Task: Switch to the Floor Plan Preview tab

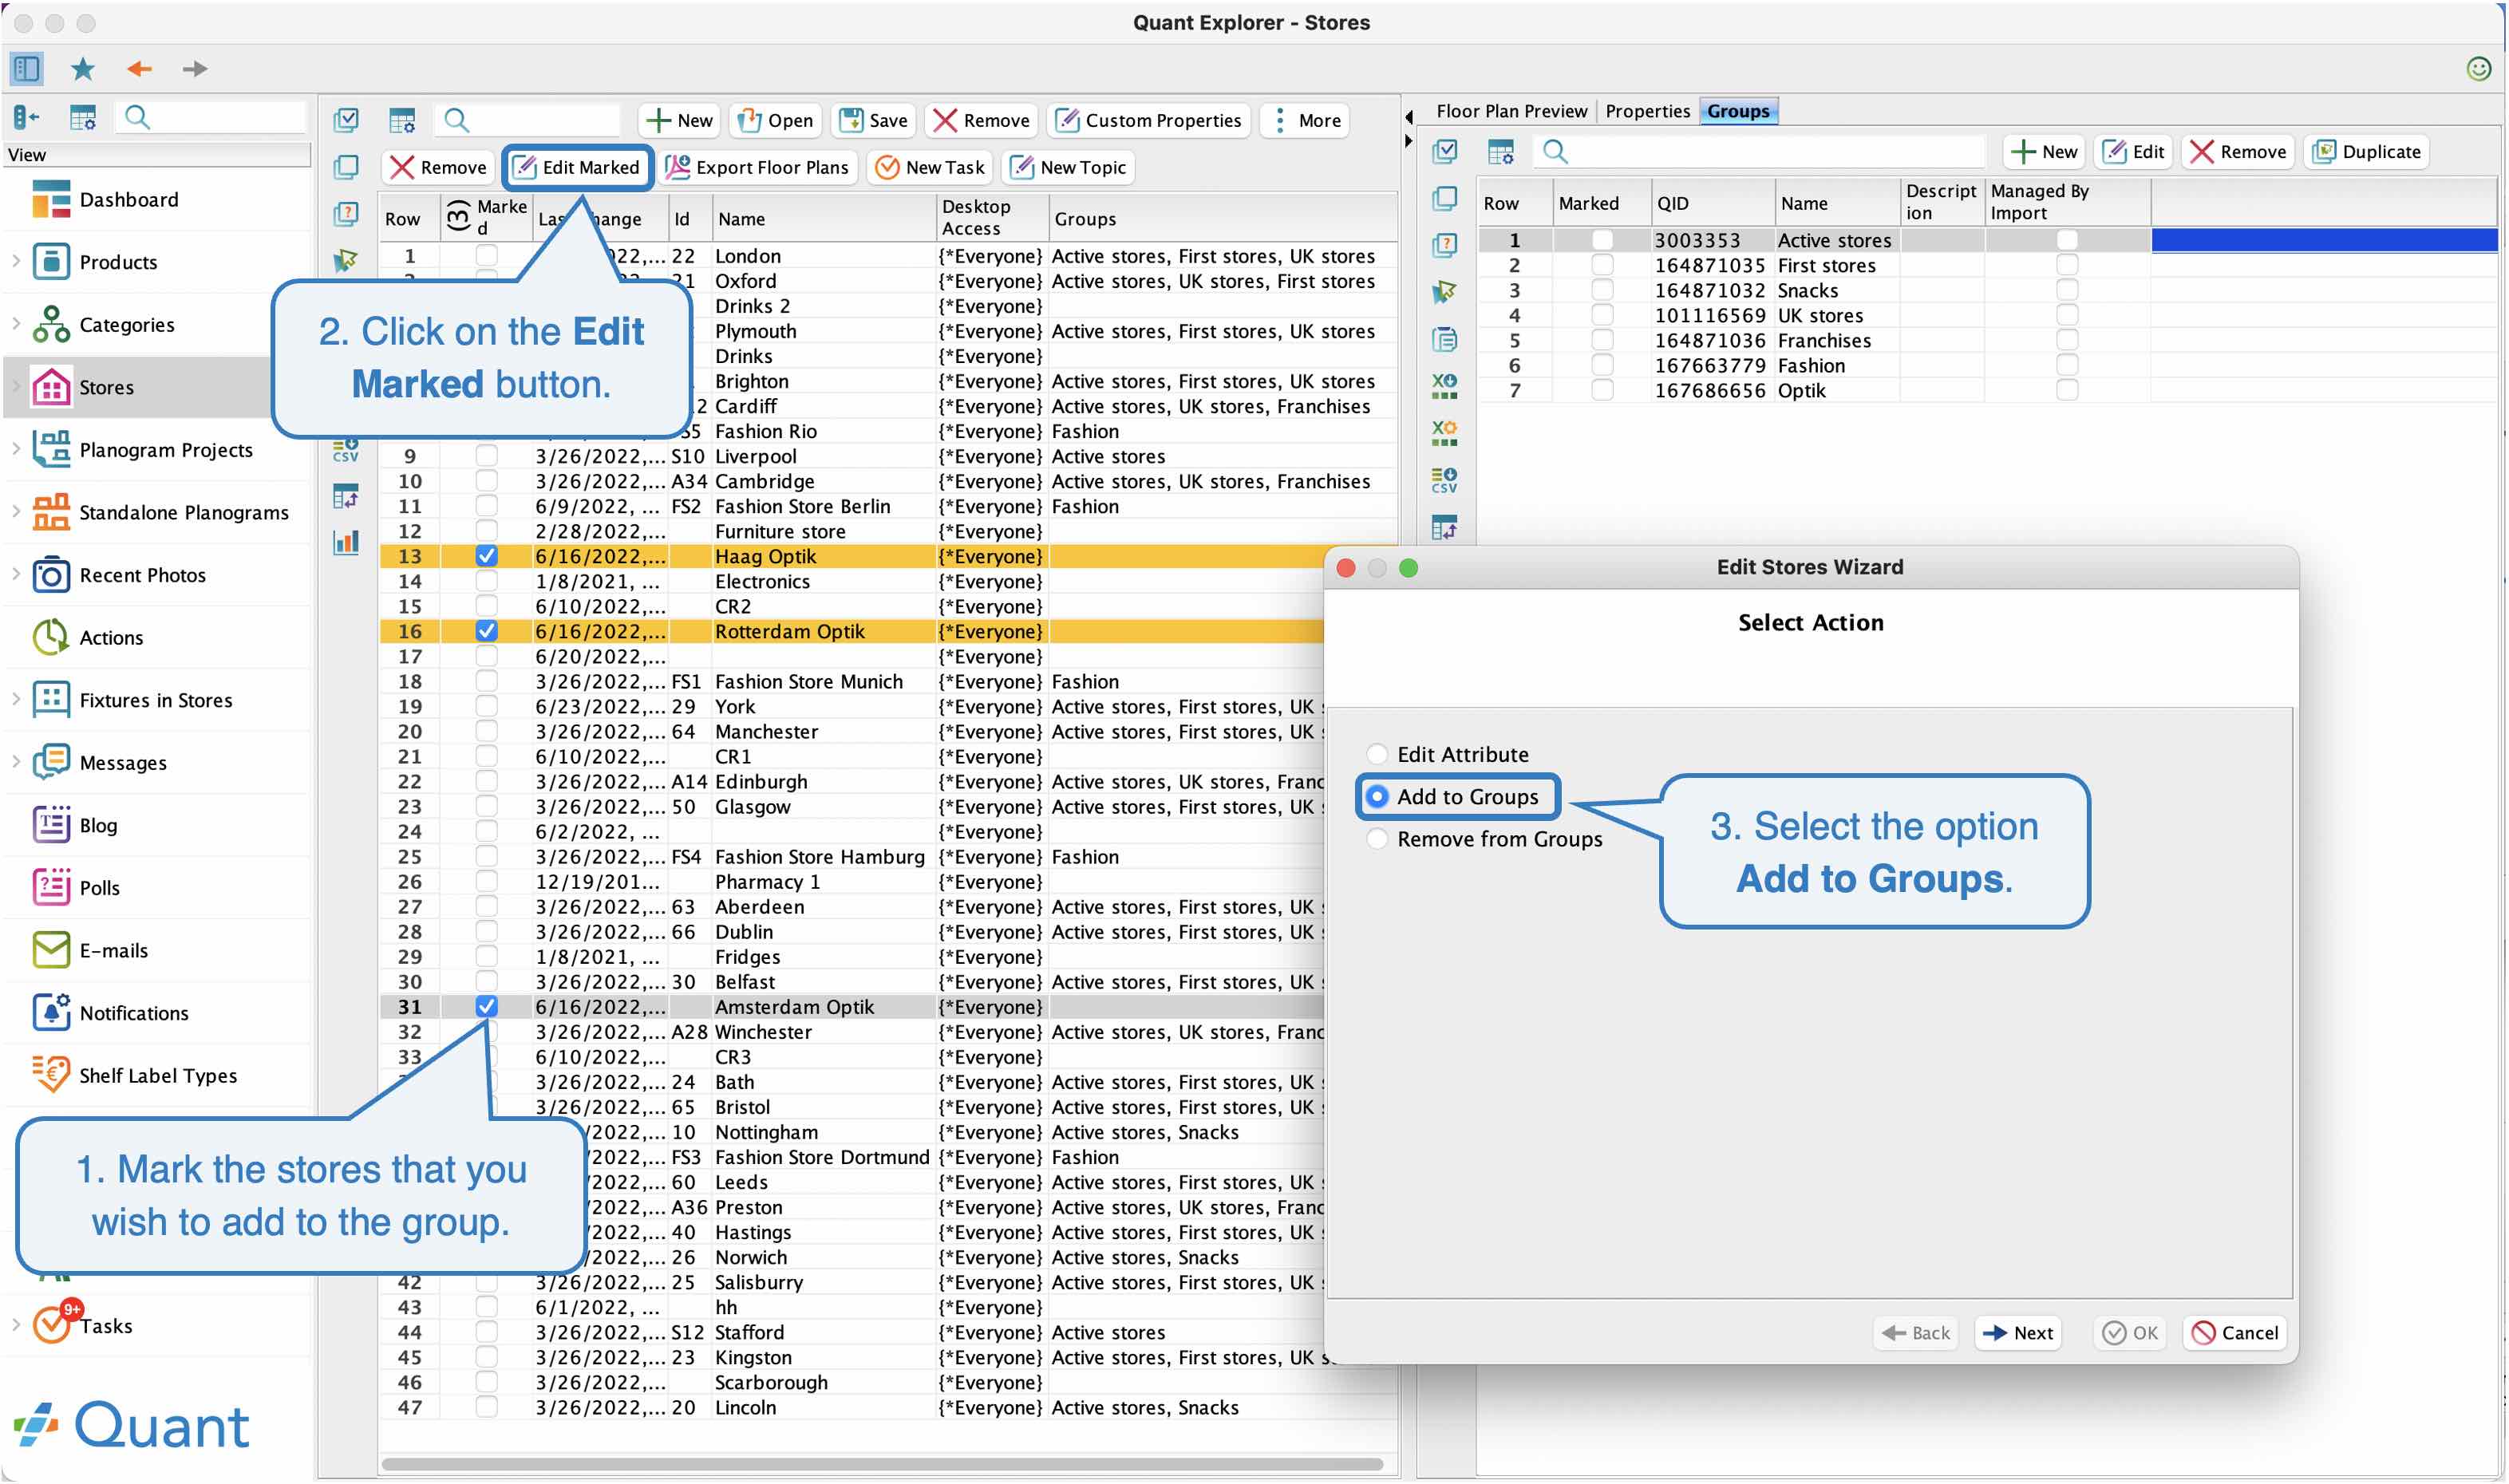Action: pyautogui.click(x=1511, y=111)
